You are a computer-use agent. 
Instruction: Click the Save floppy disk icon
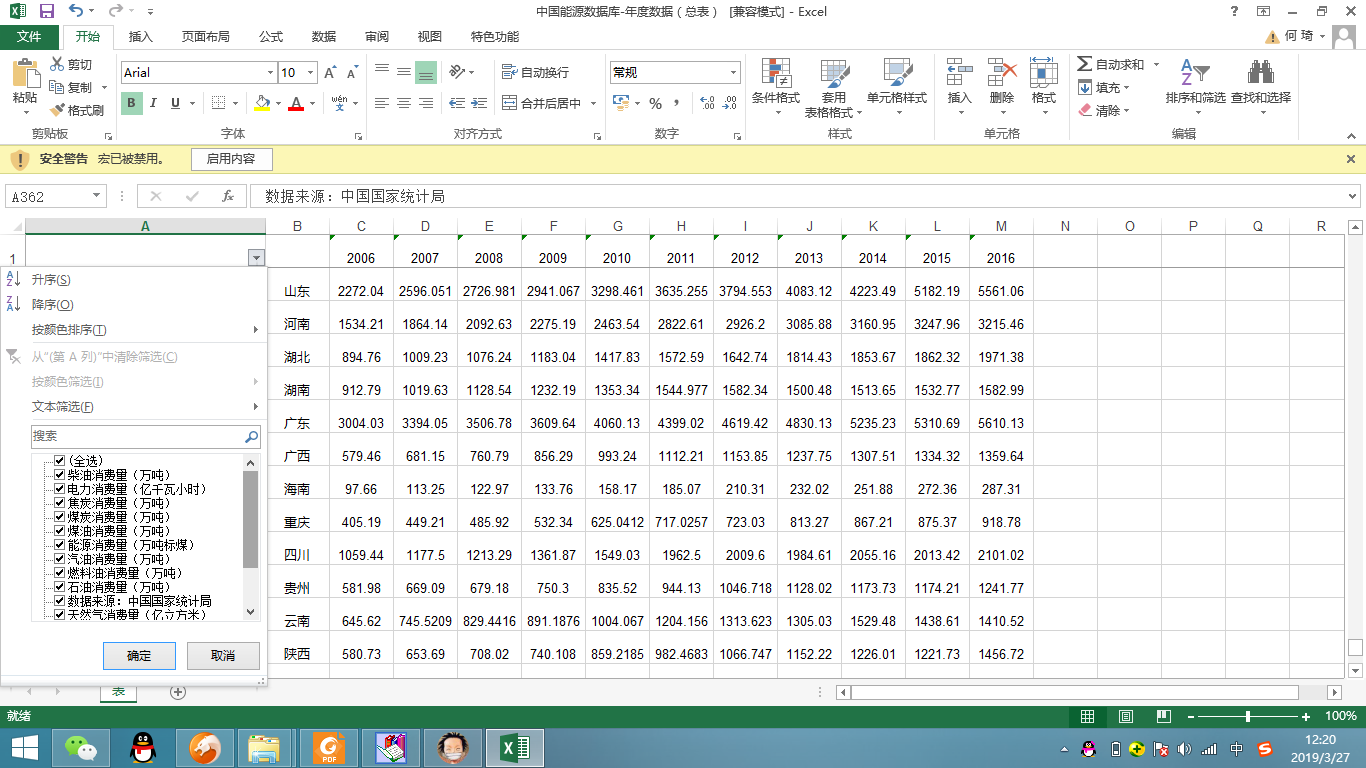pos(46,11)
